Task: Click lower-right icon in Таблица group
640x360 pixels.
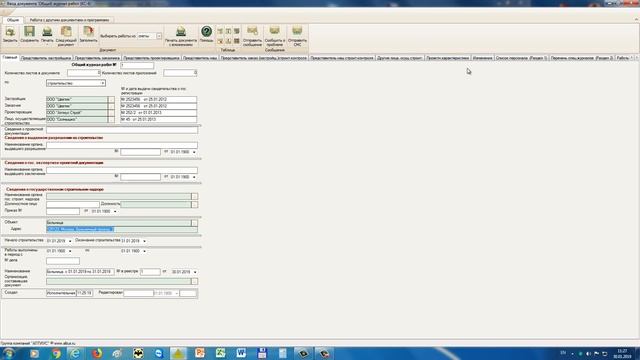Action: (237, 41)
